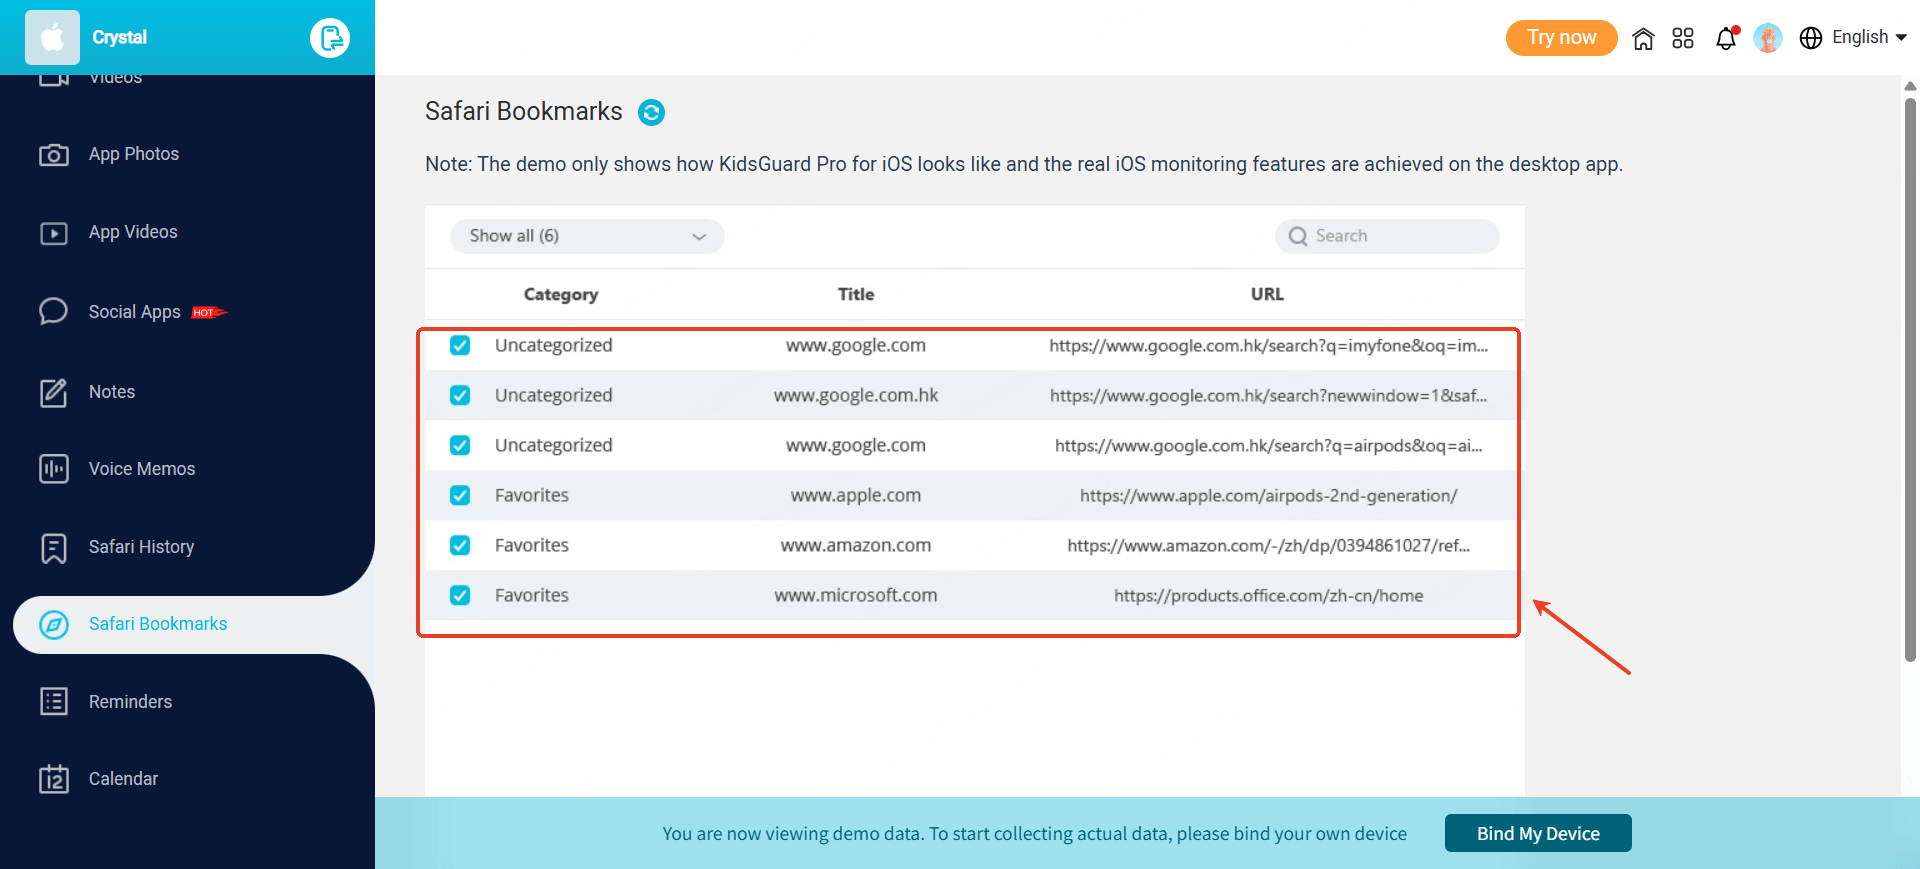The height and width of the screenshot is (869, 1920).
Task: Expand the Show all (6) dropdown
Action: (x=587, y=236)
